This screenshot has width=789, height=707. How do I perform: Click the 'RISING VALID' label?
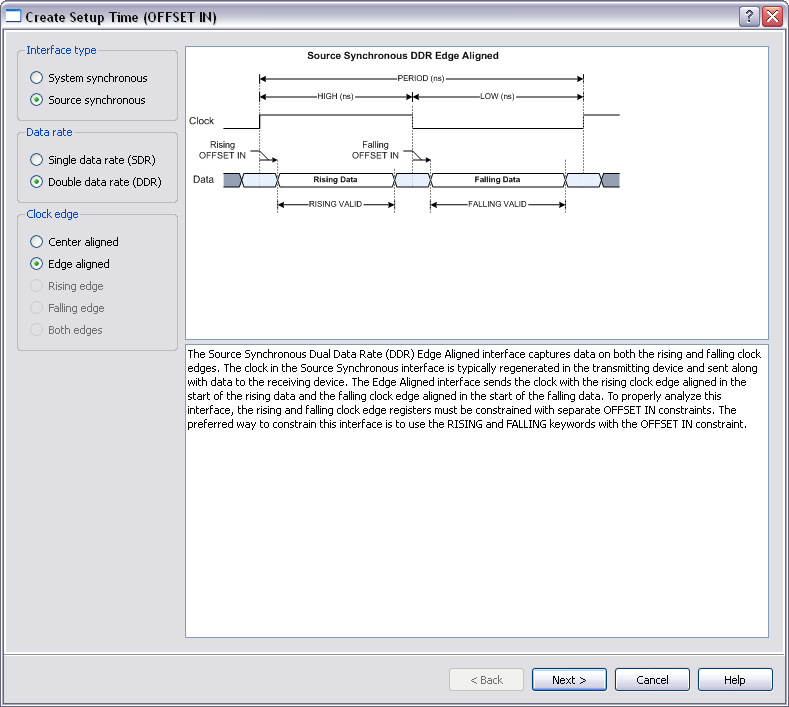tap(335, 204)
